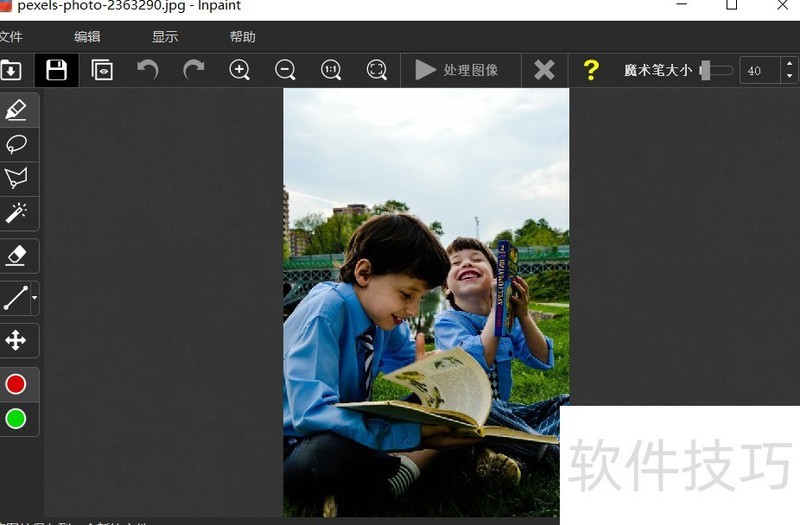This screenshot has width=800, height=525.
Task: Increase the pen size with up arrow
Action: point(789,64)
